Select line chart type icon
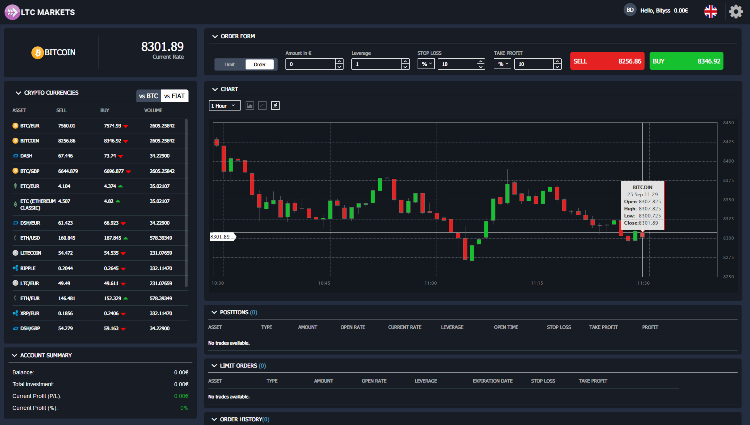The width and height of the screenshot is (750, 425). tap(263, 106)
